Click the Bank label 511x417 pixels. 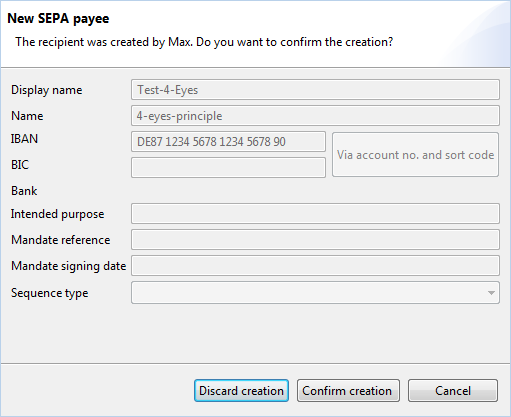(x=24, y=191)
